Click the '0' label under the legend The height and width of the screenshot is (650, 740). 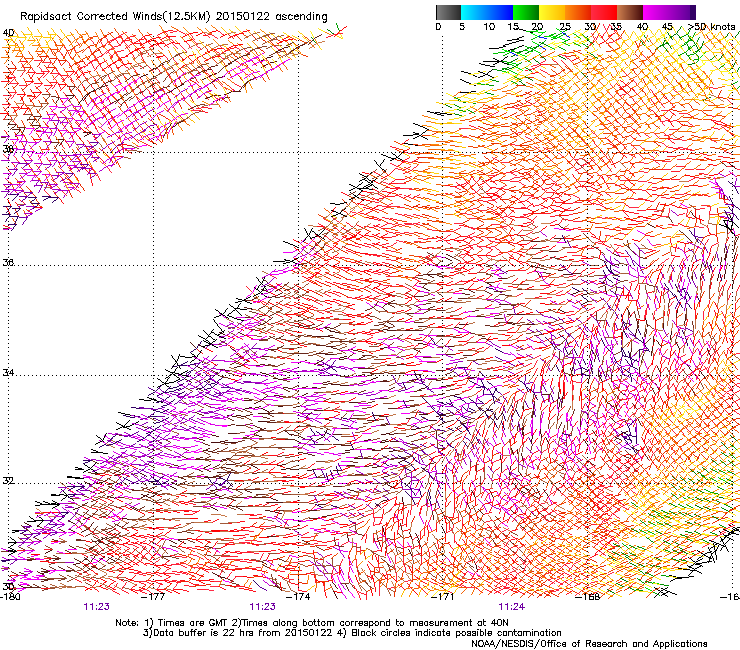click(x=438, y=27)
